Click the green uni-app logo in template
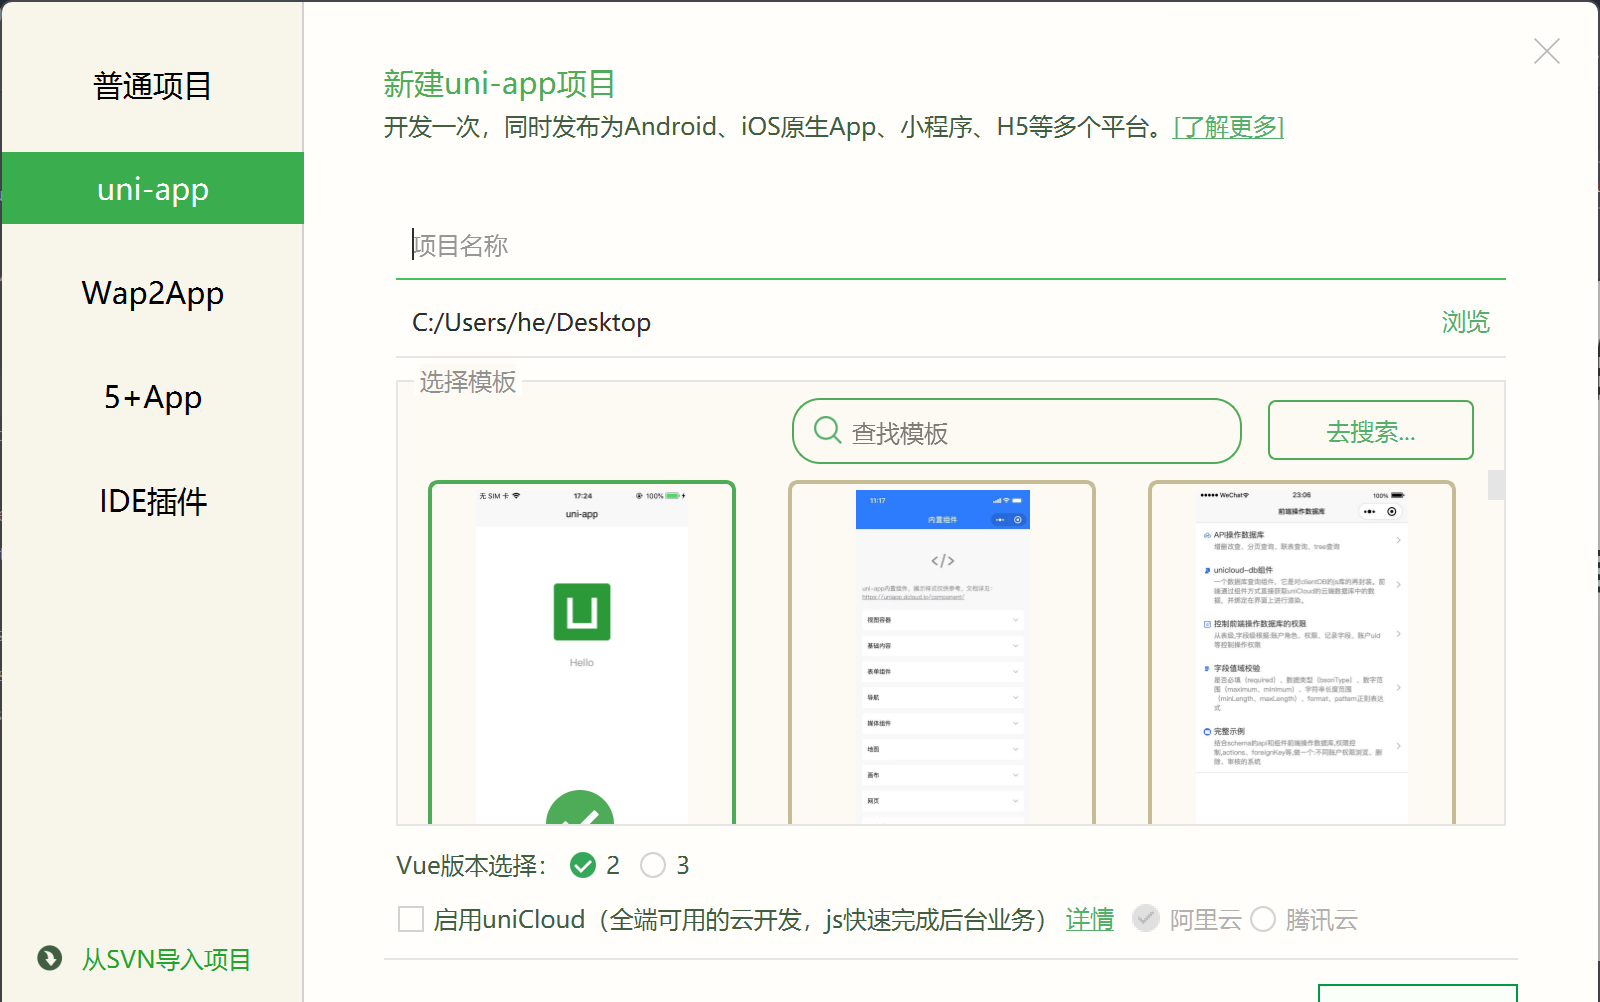 tap(582, 611)
